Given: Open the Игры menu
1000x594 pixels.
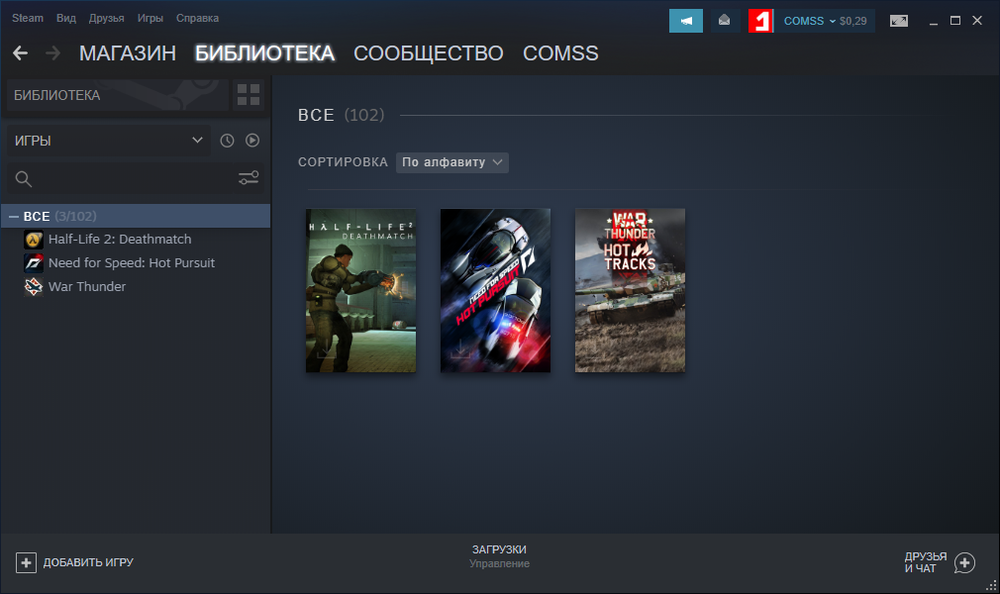Looking at the screenshot, I should (151, 18).
